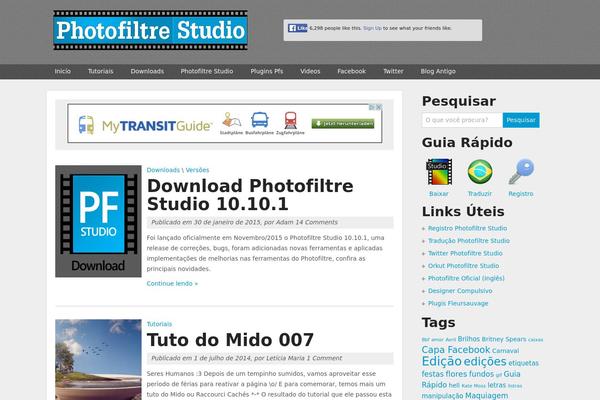Image resolution: width=600 pixels, height=400 pixels.
Task: Open Photofiltre Oficial (inglês) link
Action: point(466,278)
